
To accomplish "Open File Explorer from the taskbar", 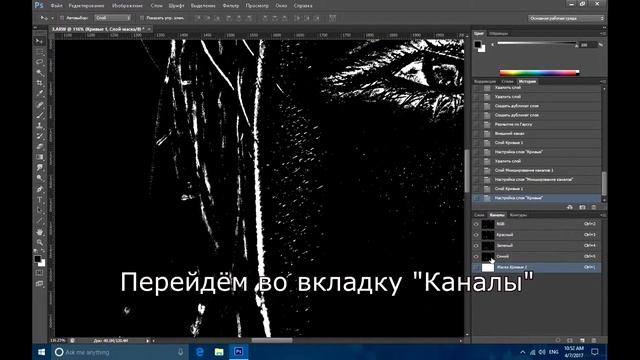I will pos(219,351).
